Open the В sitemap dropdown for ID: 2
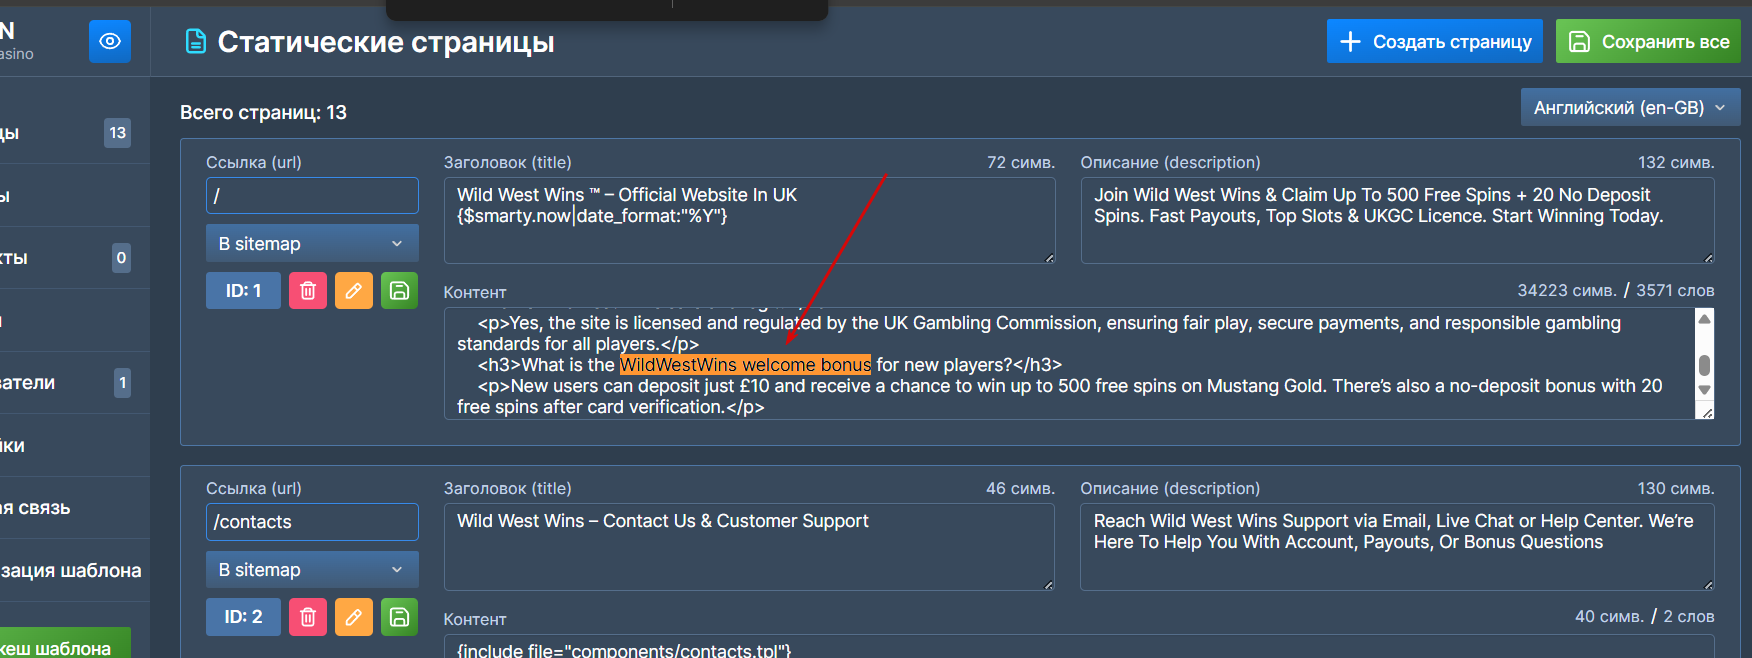Viewport: 1752px width, 658px height. coord(312,569)
